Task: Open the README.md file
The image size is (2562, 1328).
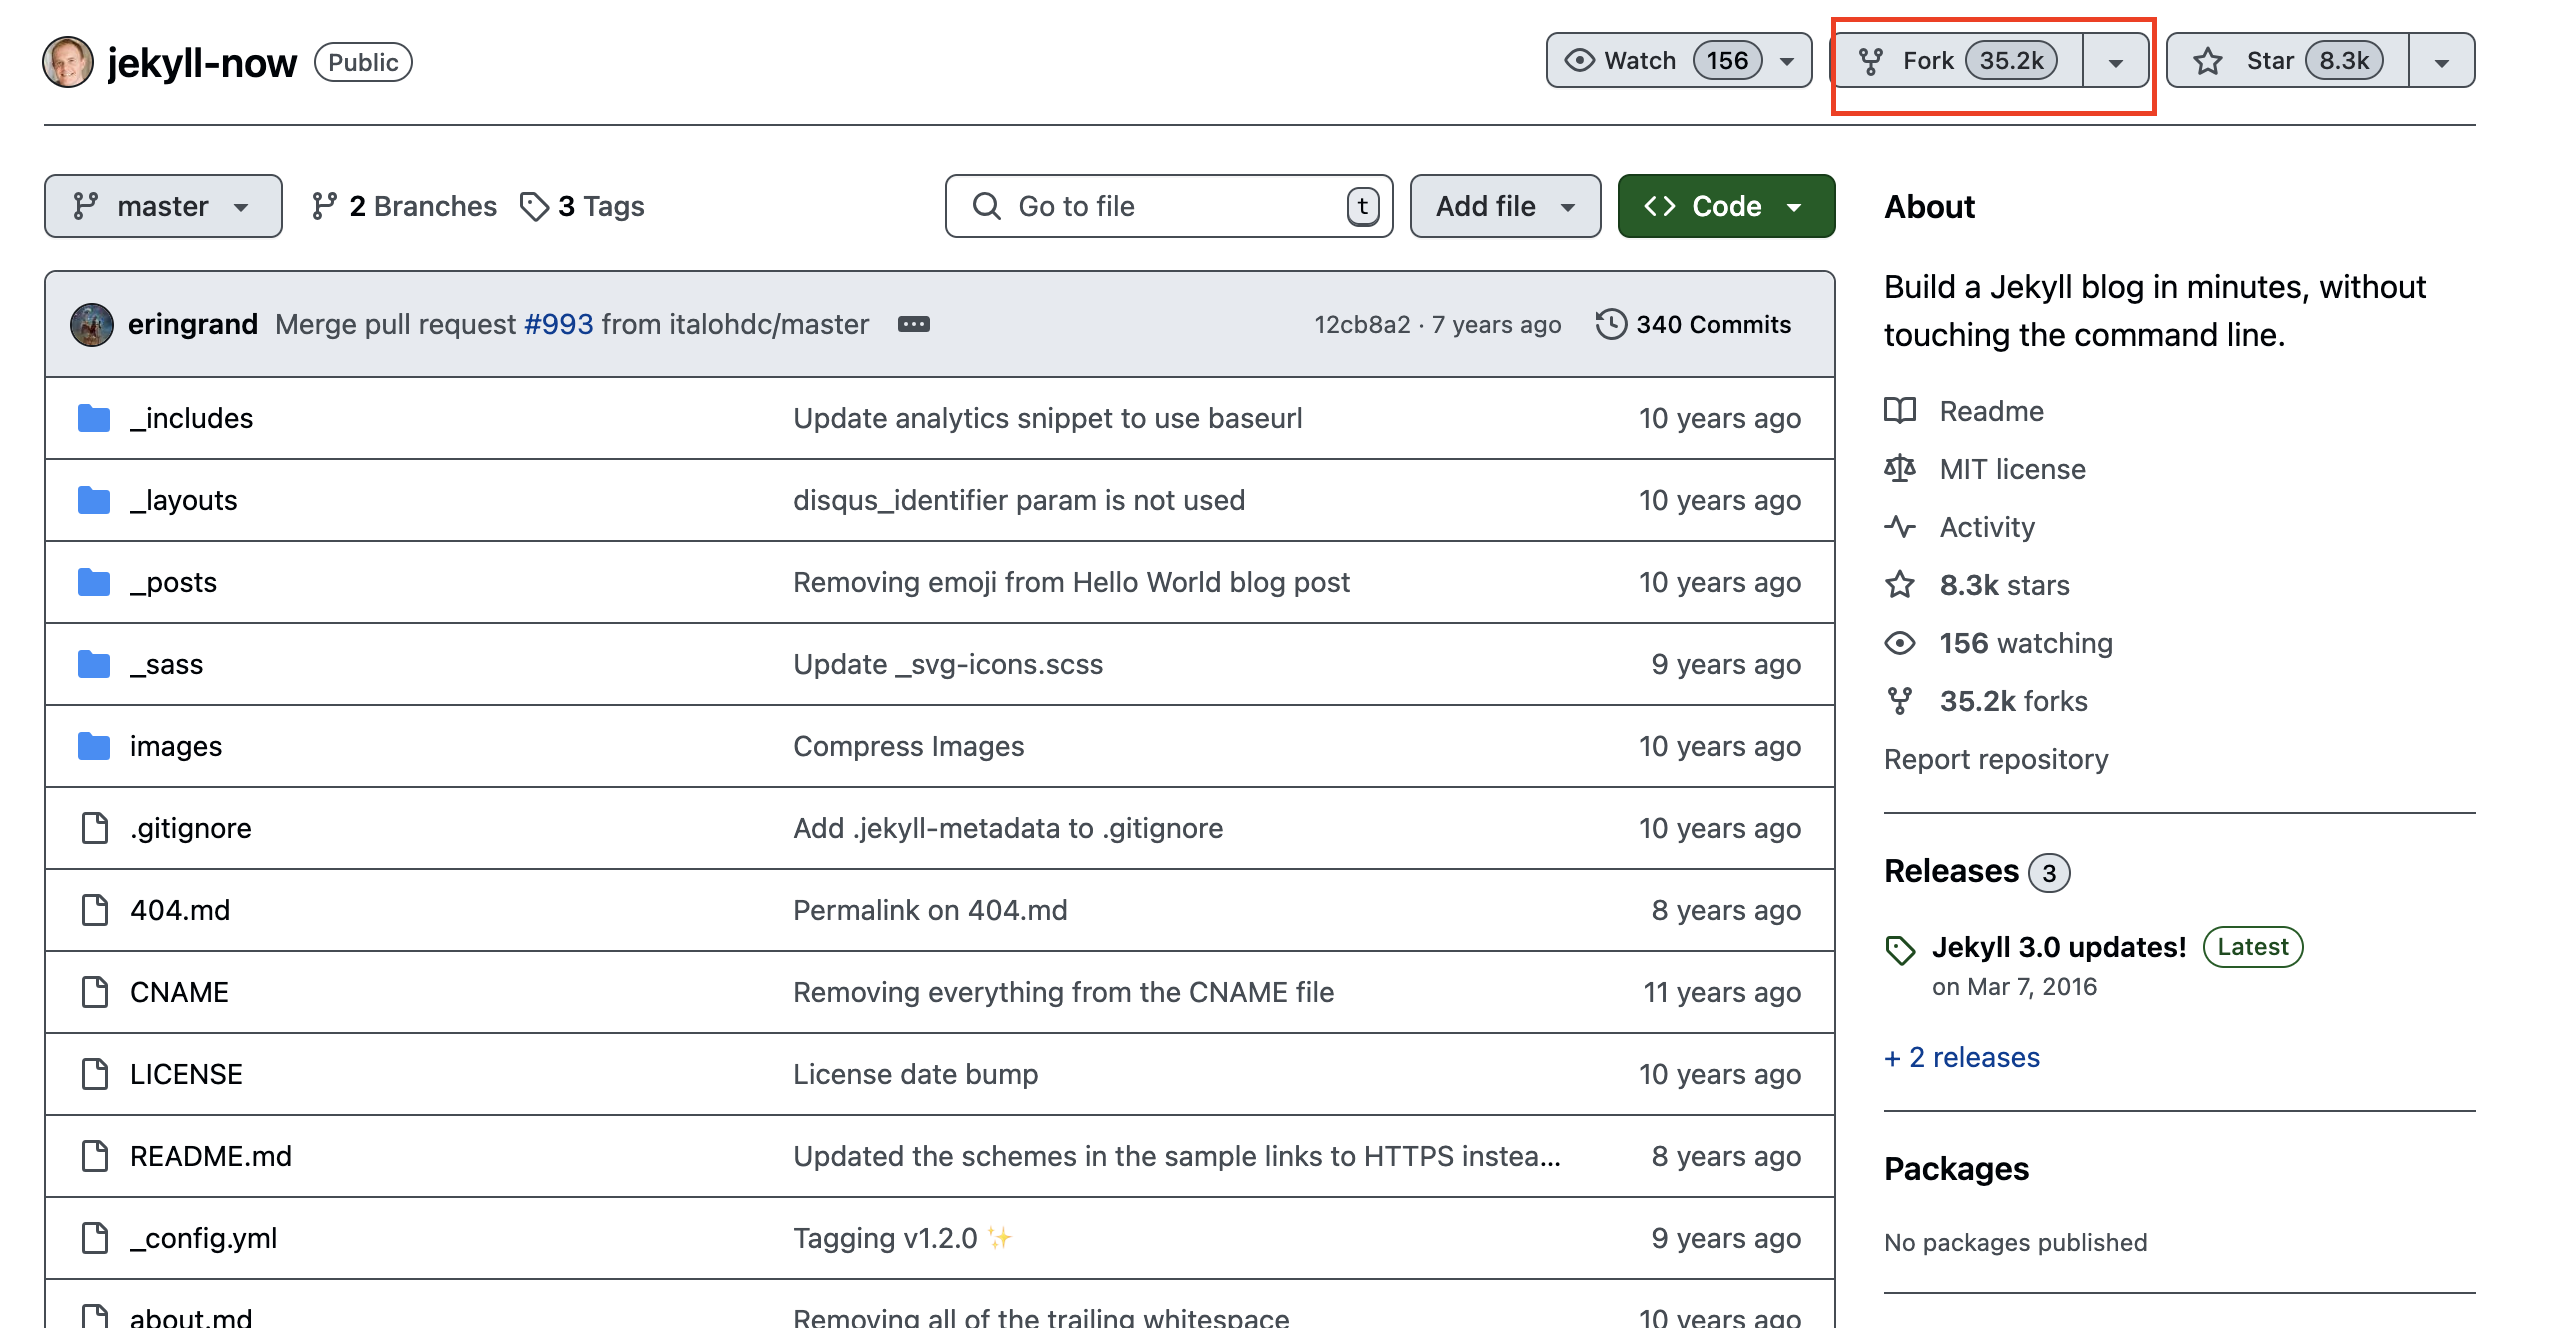Action: 210,1156
